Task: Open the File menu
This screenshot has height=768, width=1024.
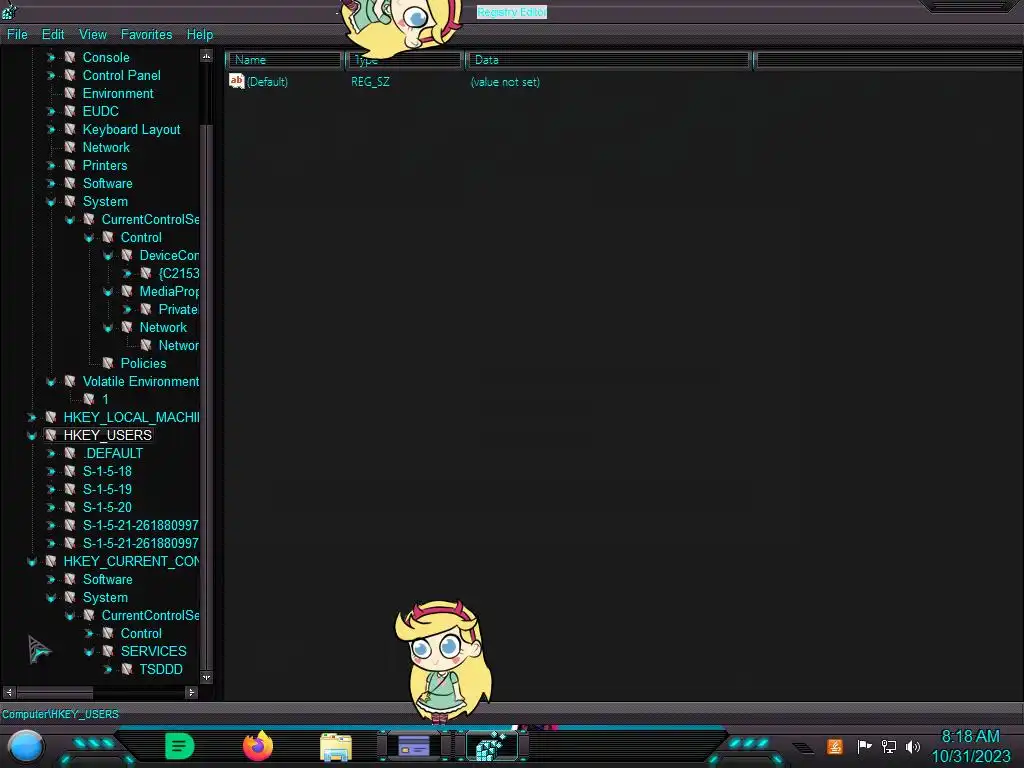Action: click(x=17, y=35)
